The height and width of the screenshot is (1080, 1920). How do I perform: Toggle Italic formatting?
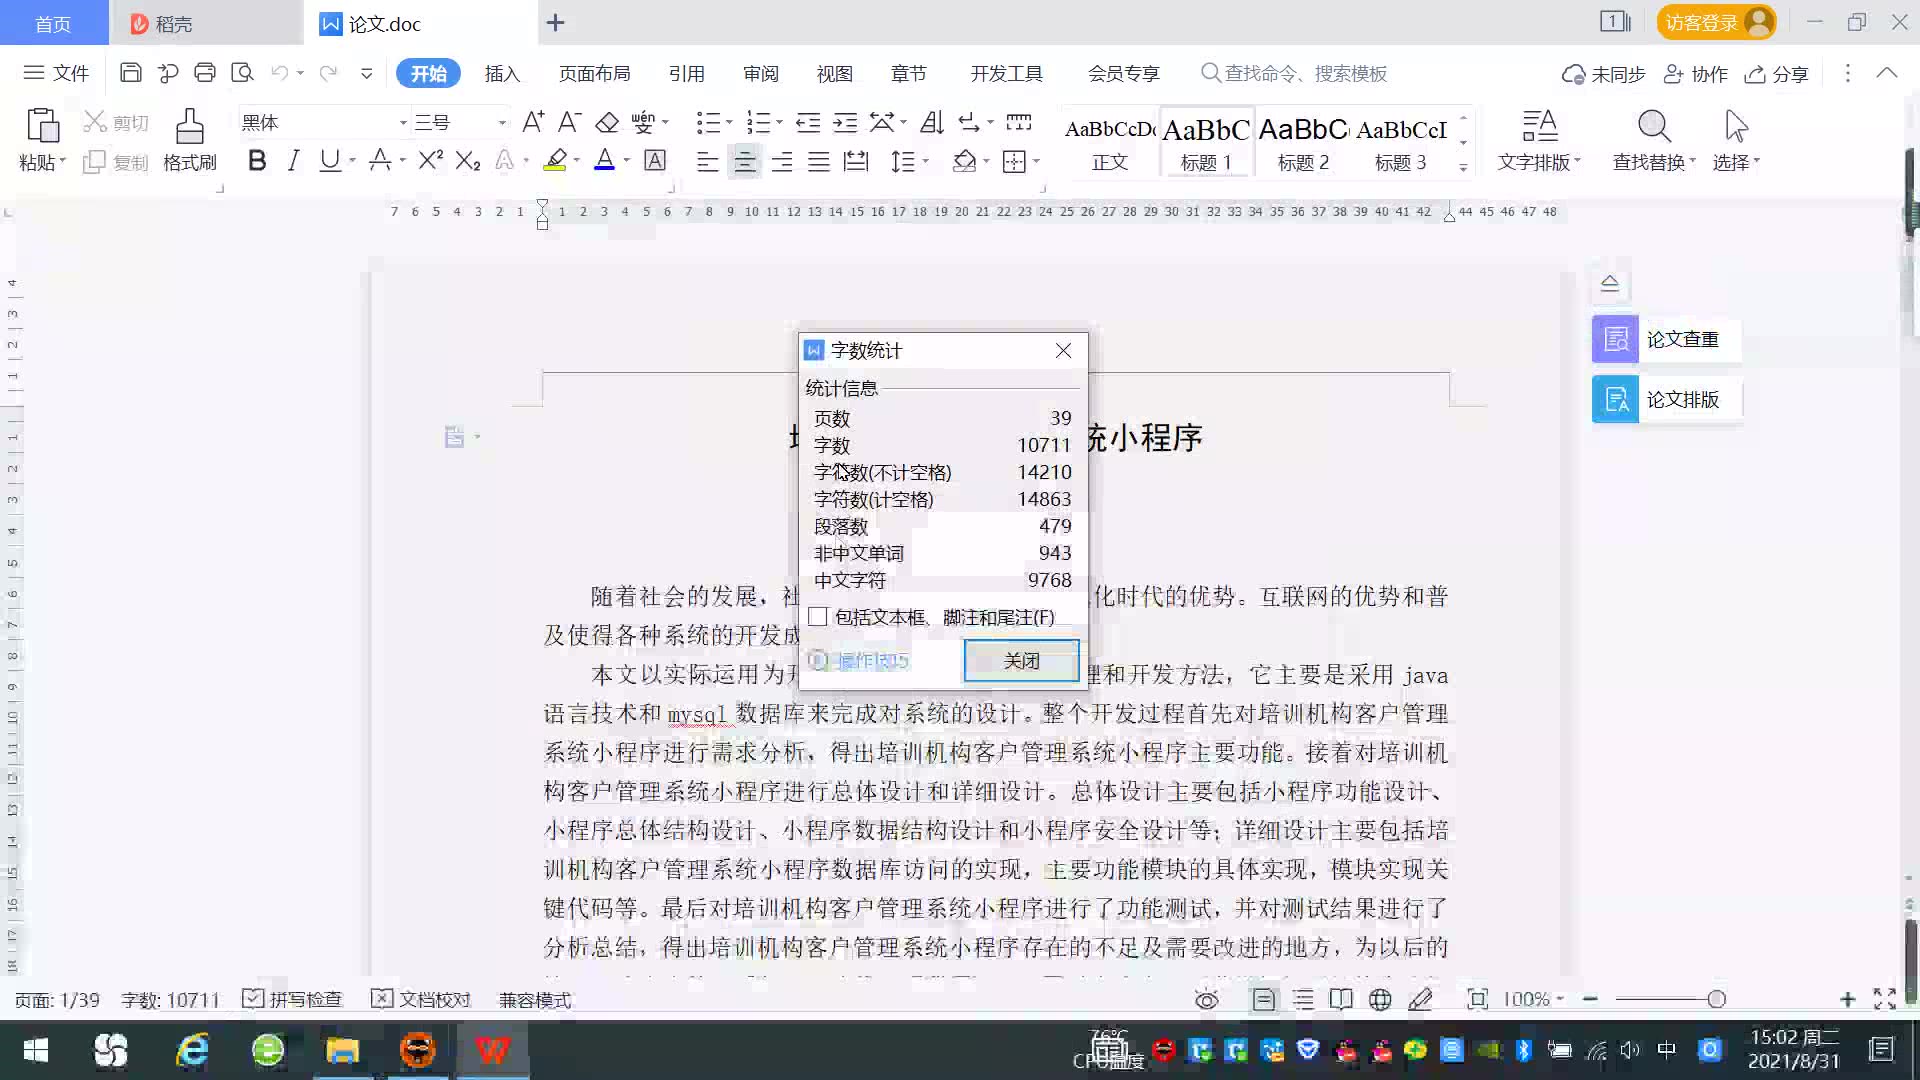click(293, 161)
